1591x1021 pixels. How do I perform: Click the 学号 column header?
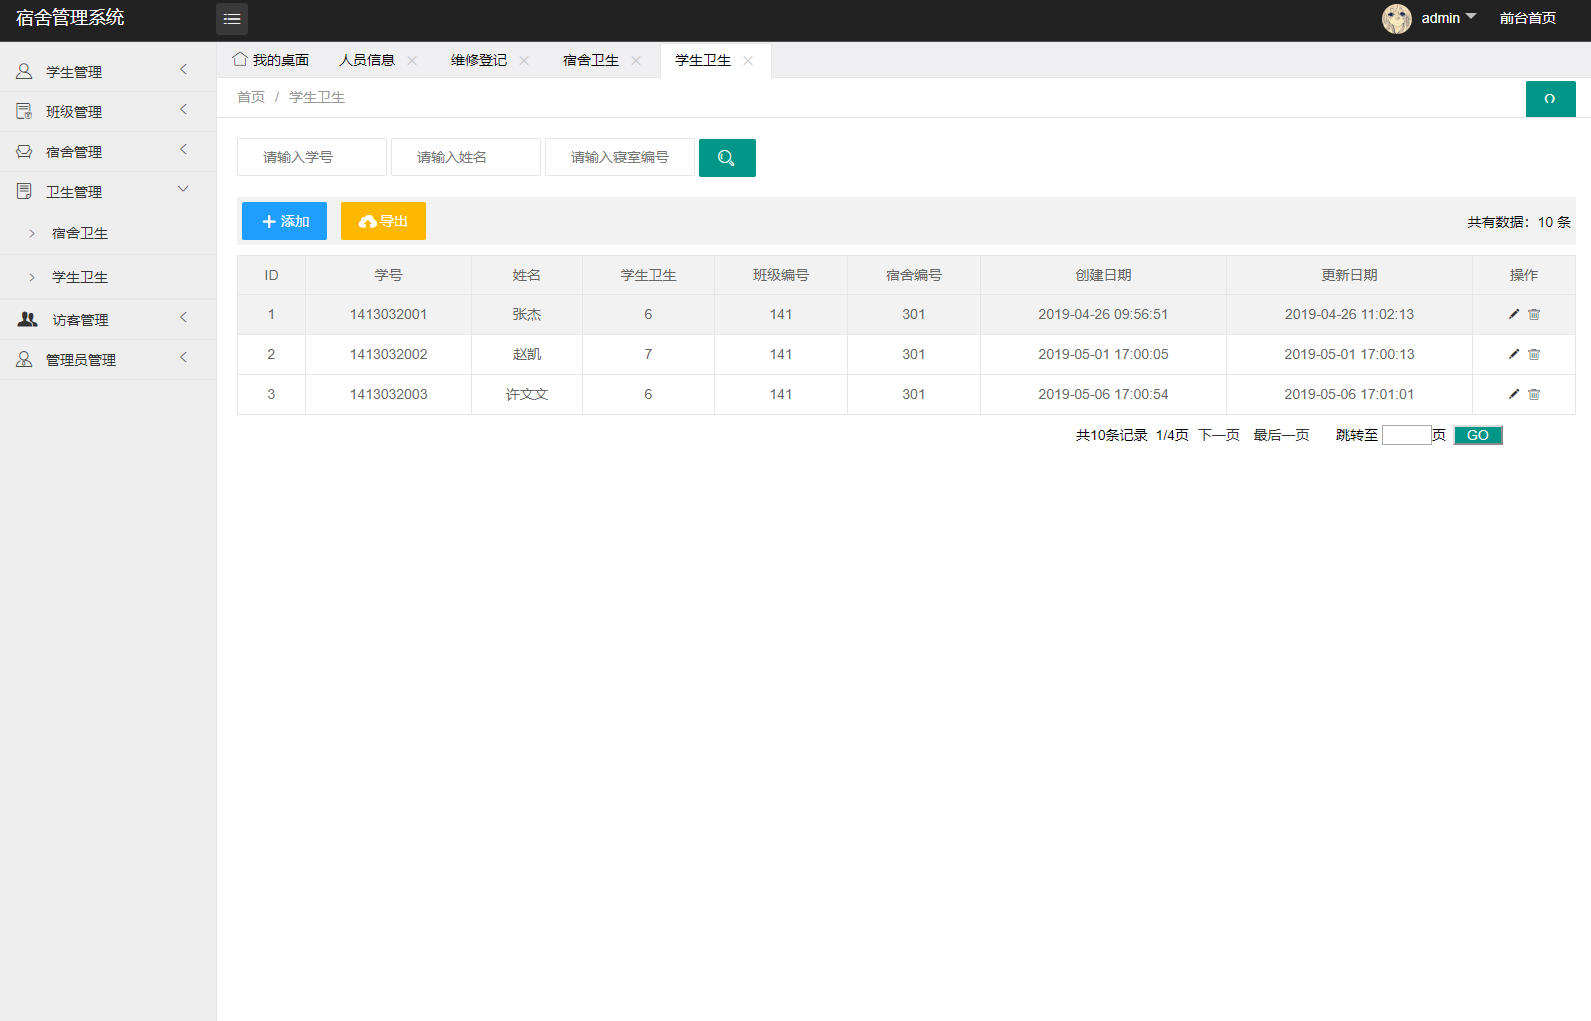point(388,275)
